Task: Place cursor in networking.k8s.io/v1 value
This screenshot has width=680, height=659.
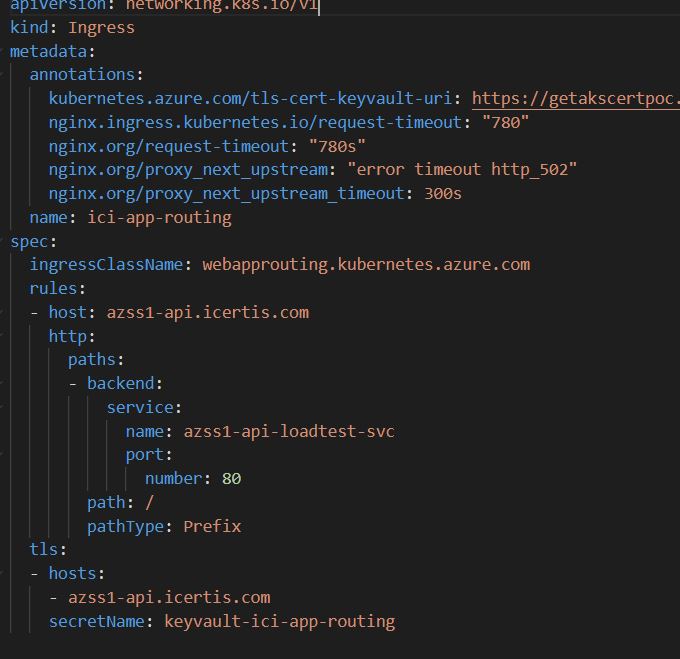Action: 222,5
